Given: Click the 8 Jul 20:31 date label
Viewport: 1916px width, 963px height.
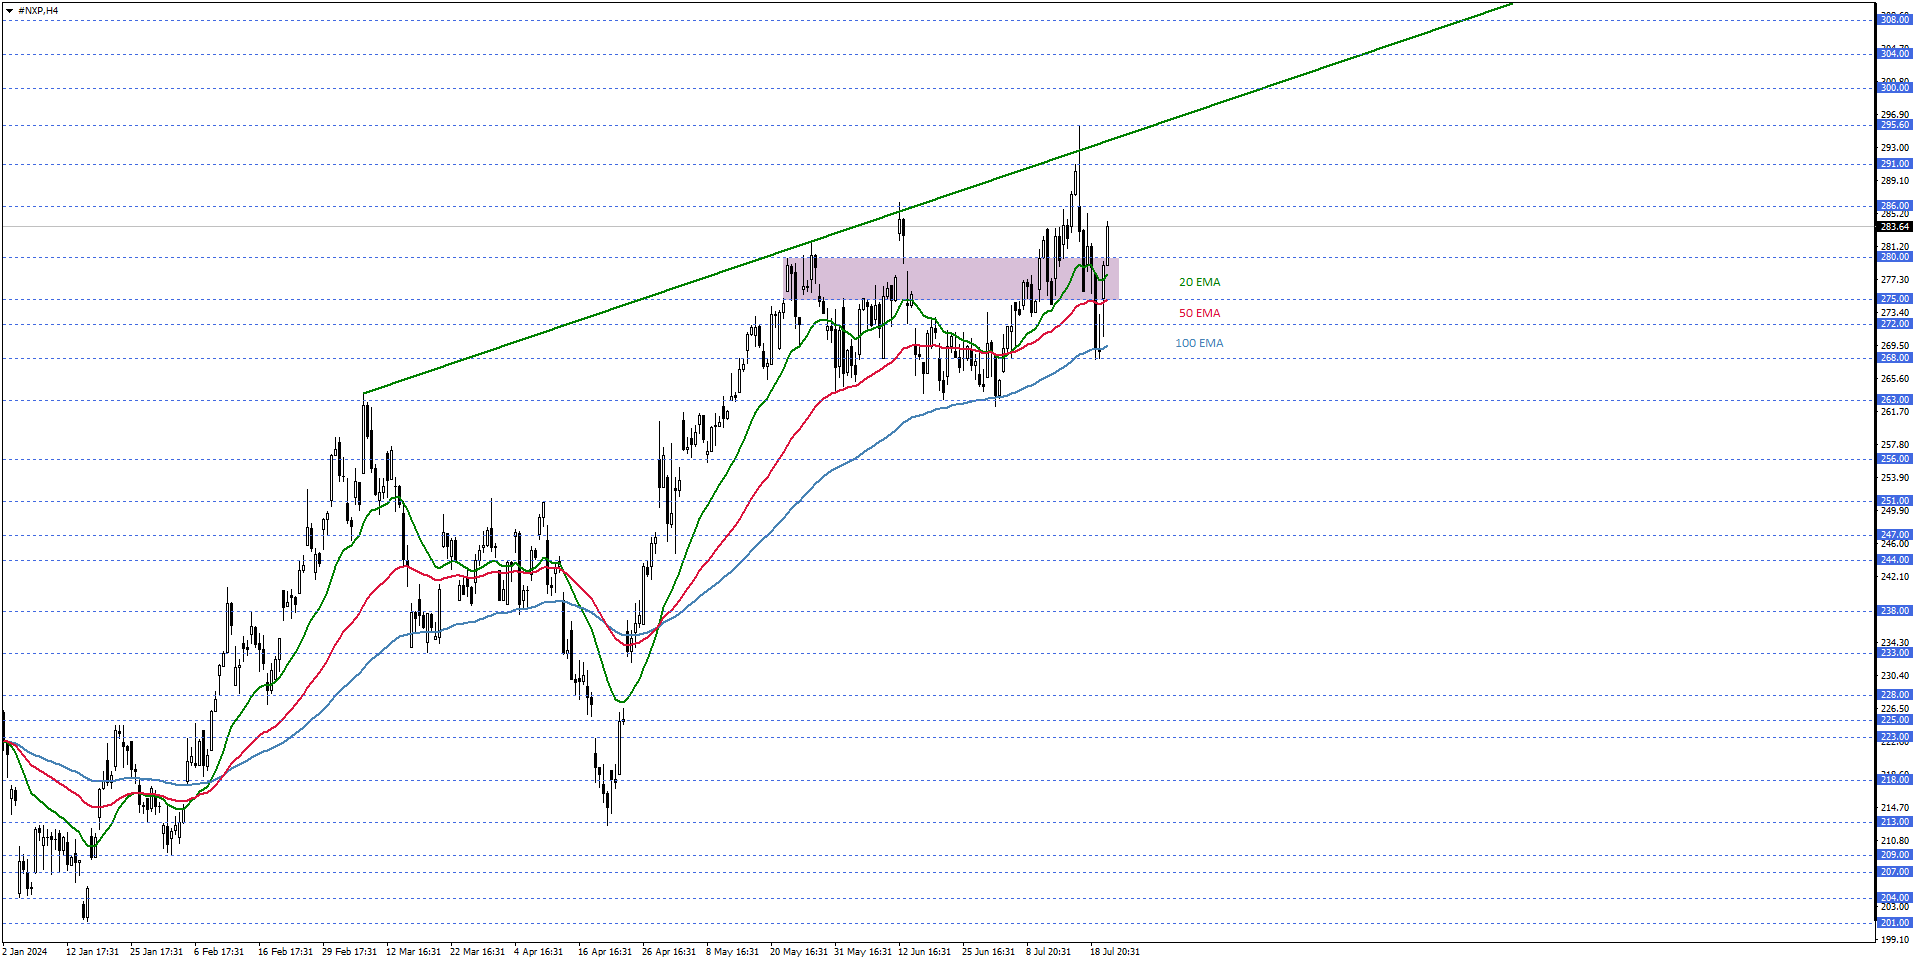Looking at the screenshot, I should (x=1048, y=952).
